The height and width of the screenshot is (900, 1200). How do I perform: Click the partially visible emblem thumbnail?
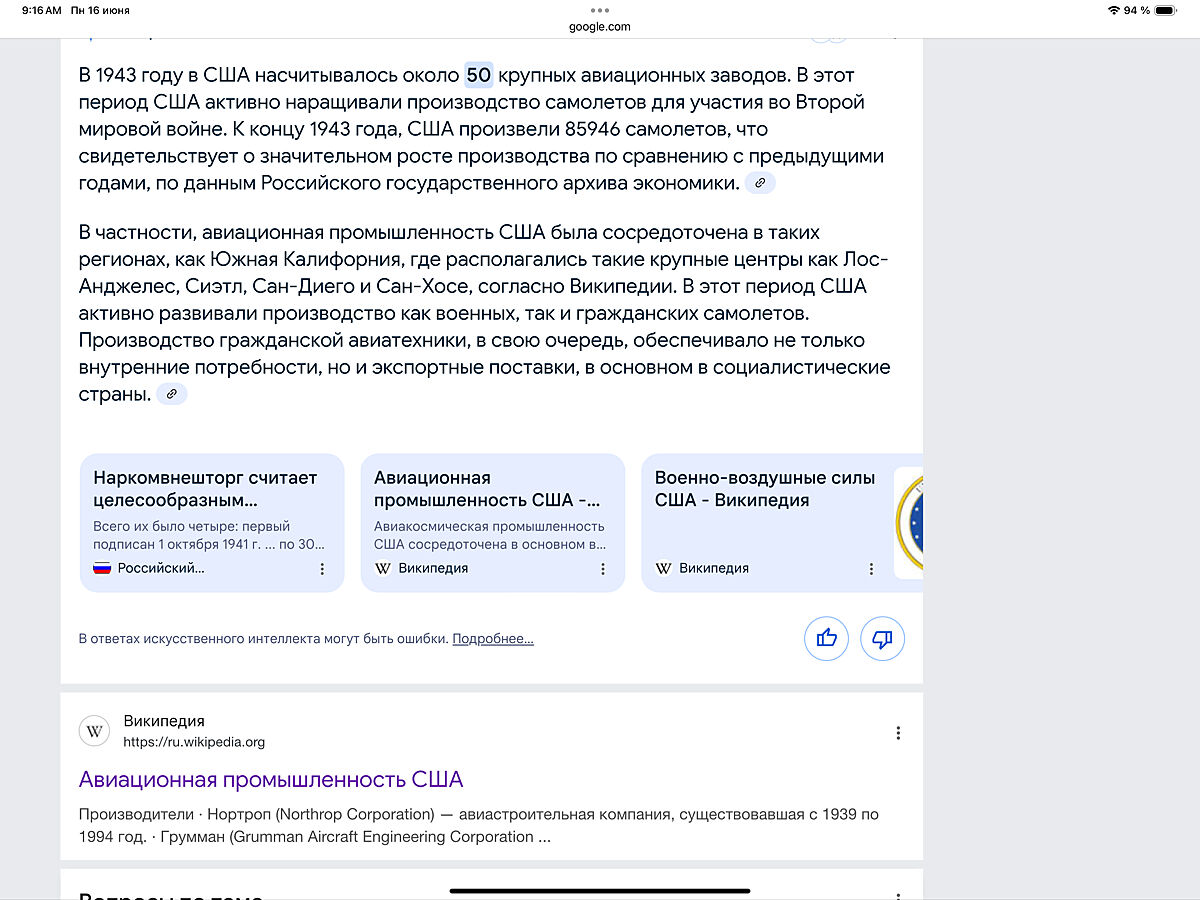(x=909, y=522)
